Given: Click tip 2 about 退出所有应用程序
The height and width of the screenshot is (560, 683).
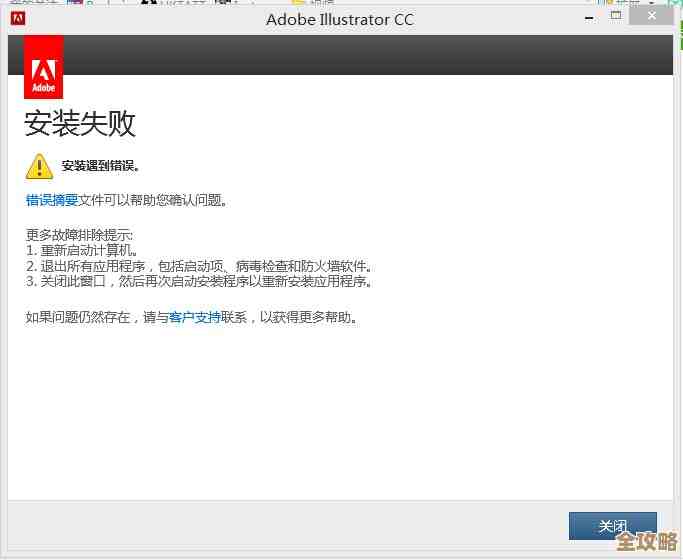Looking at the screenshot, I should (199, 266).
